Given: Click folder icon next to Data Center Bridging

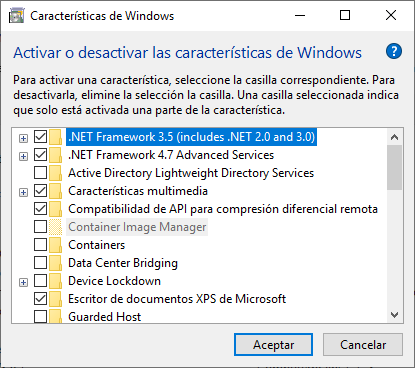Looking at the screenshot, I should (x=55, y=263).
